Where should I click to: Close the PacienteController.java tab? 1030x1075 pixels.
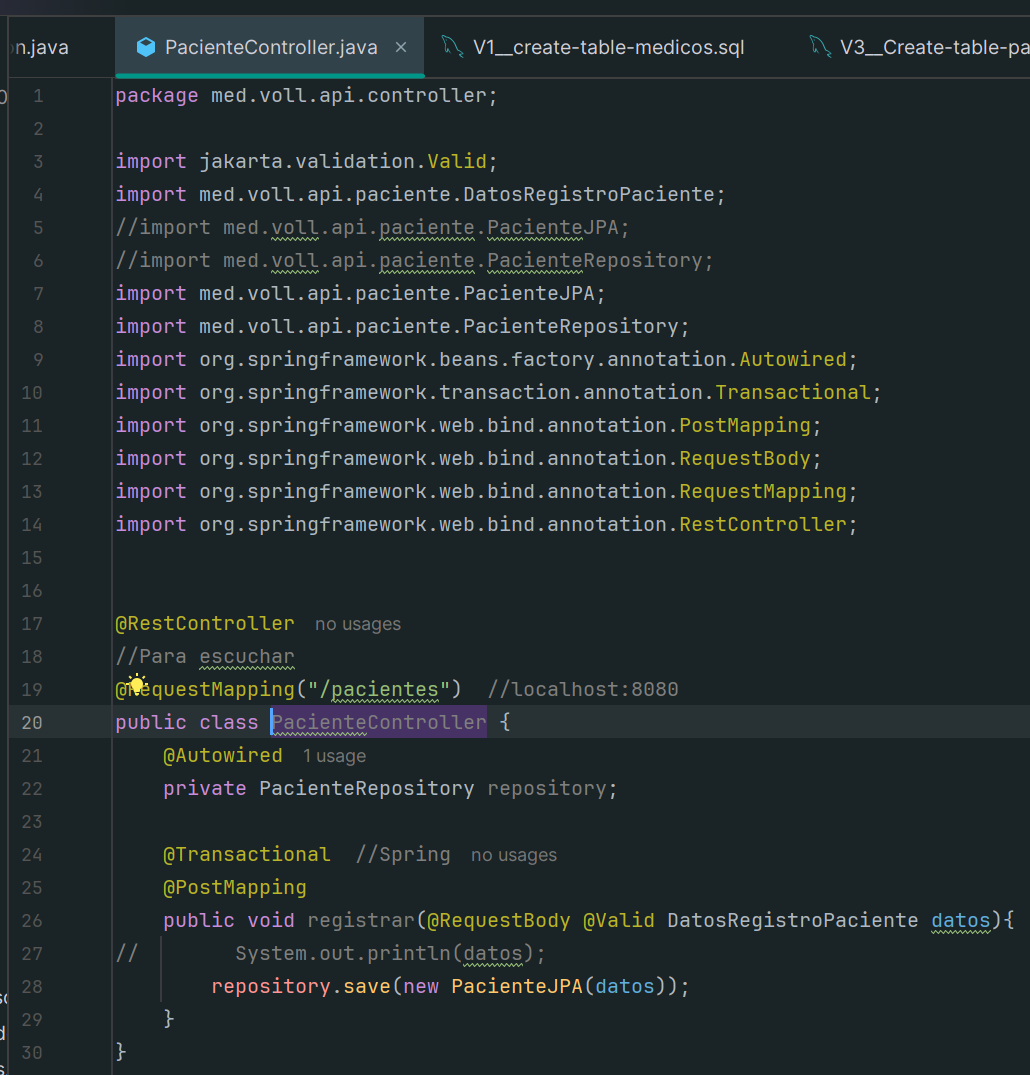coord(401,47)
